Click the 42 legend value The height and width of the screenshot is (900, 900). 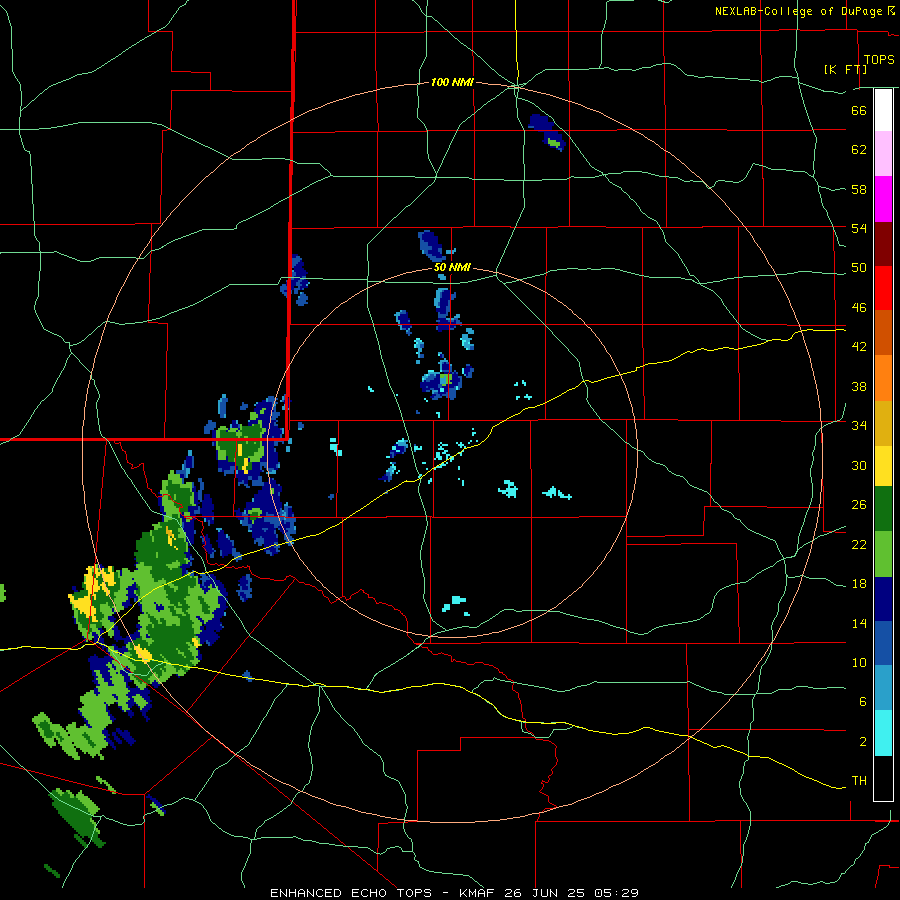pyautogui.click(x=859, y=347)
